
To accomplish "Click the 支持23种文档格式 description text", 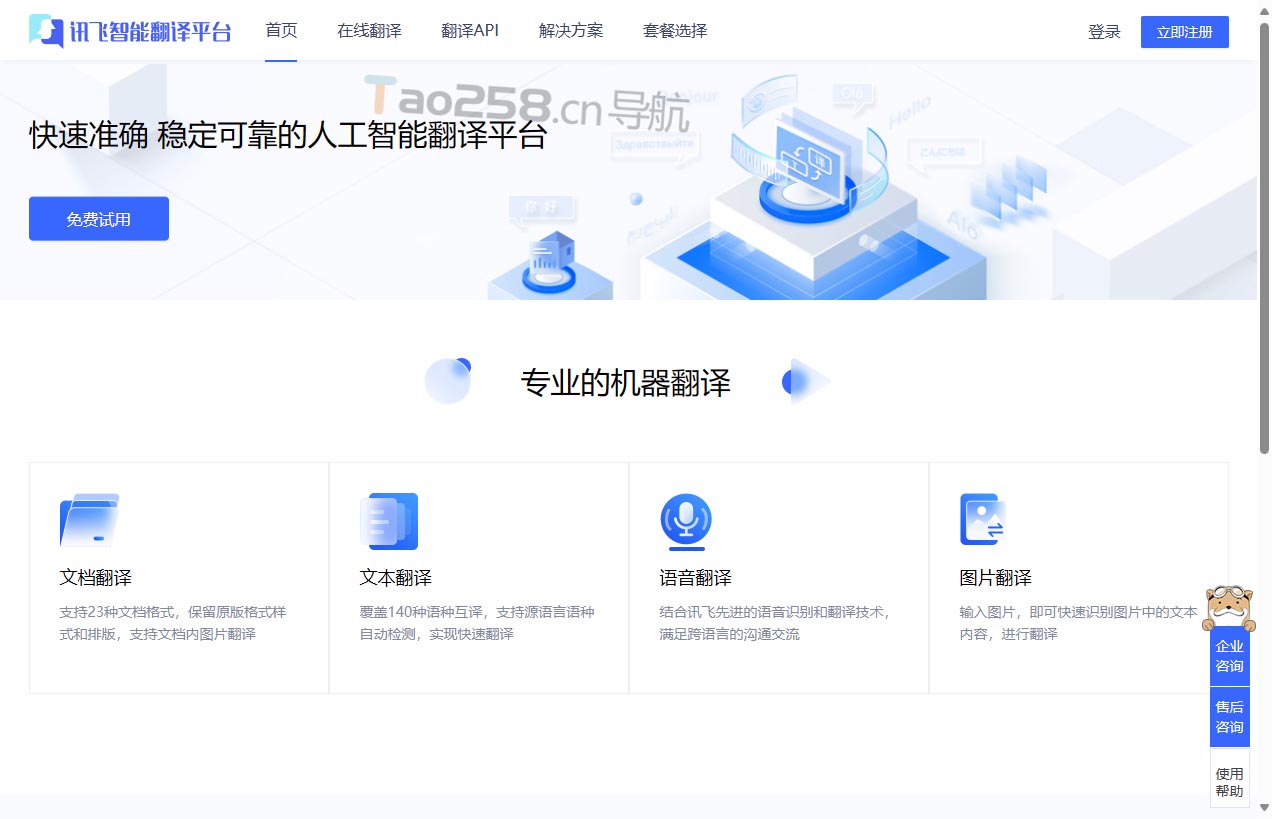I will click(173, 623).
